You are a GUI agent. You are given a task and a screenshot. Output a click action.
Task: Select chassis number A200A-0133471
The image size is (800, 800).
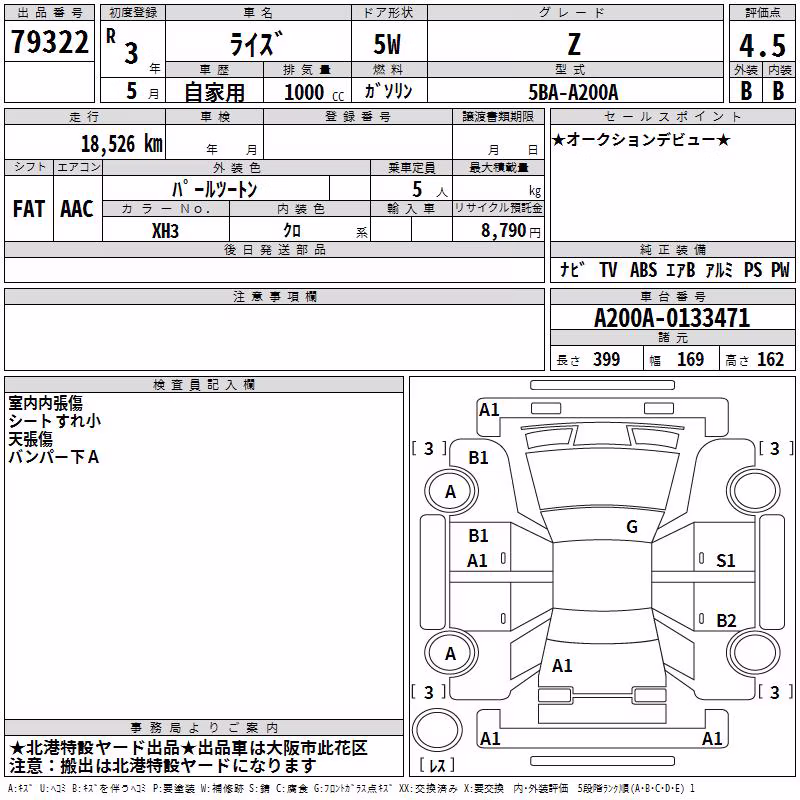coord(672,318)
